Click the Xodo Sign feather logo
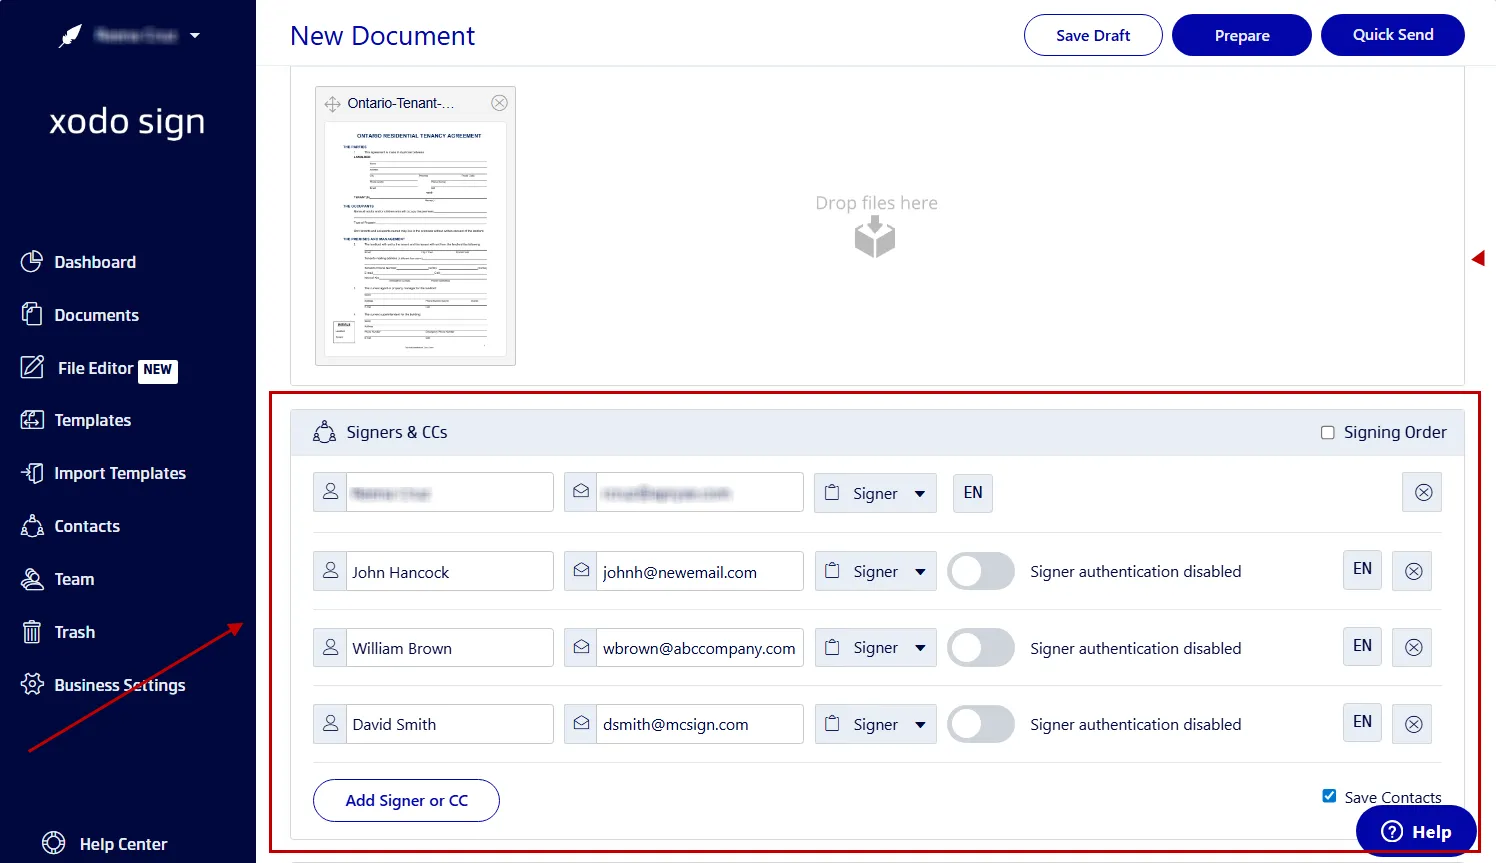The image size is (1496, 863). [x=70, y=36]
